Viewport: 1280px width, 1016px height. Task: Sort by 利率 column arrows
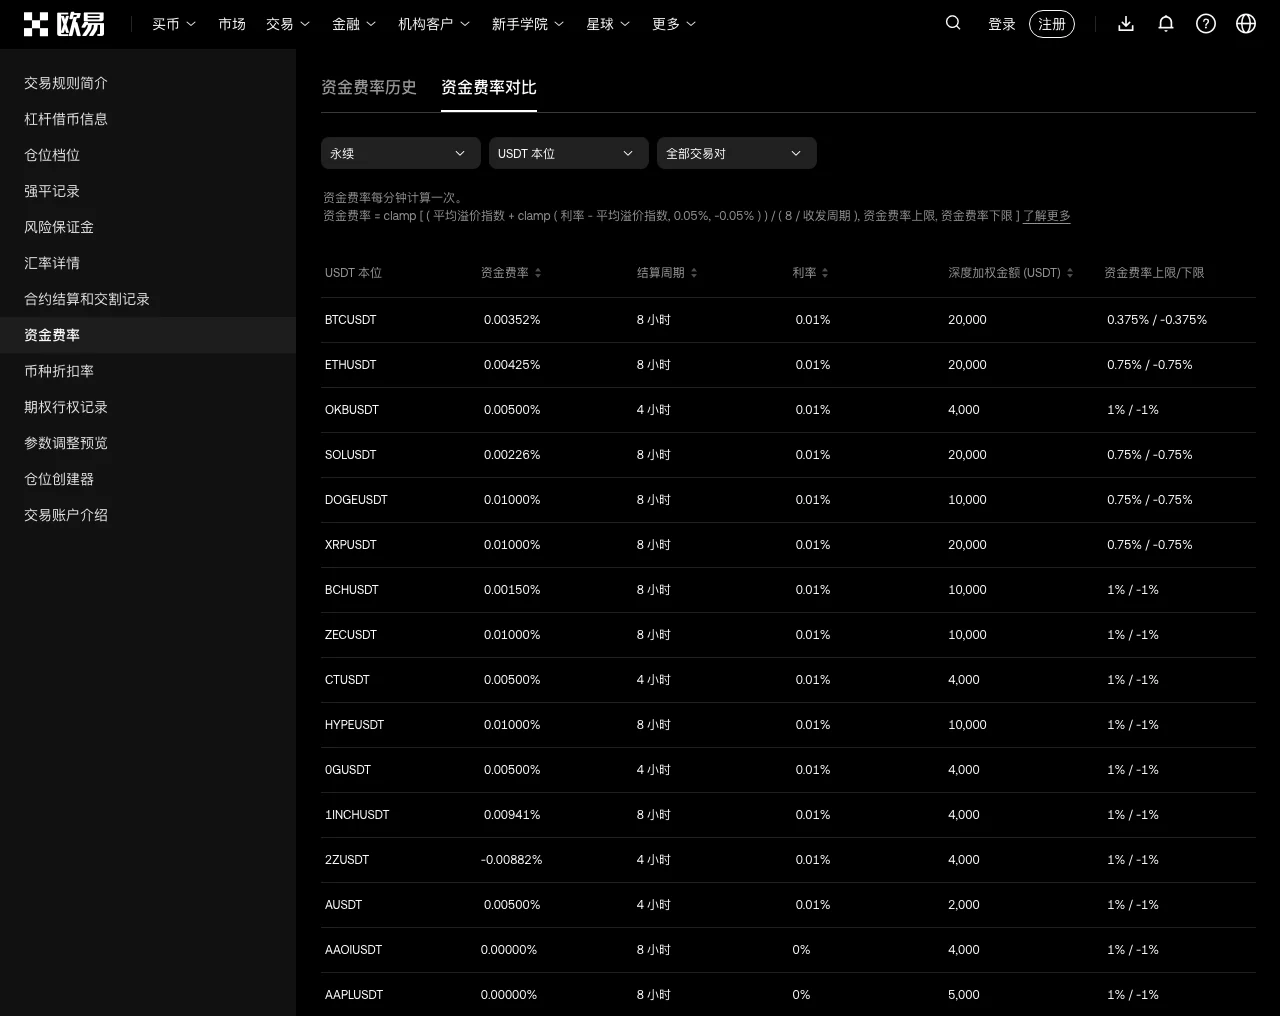[x=825, y=273]
